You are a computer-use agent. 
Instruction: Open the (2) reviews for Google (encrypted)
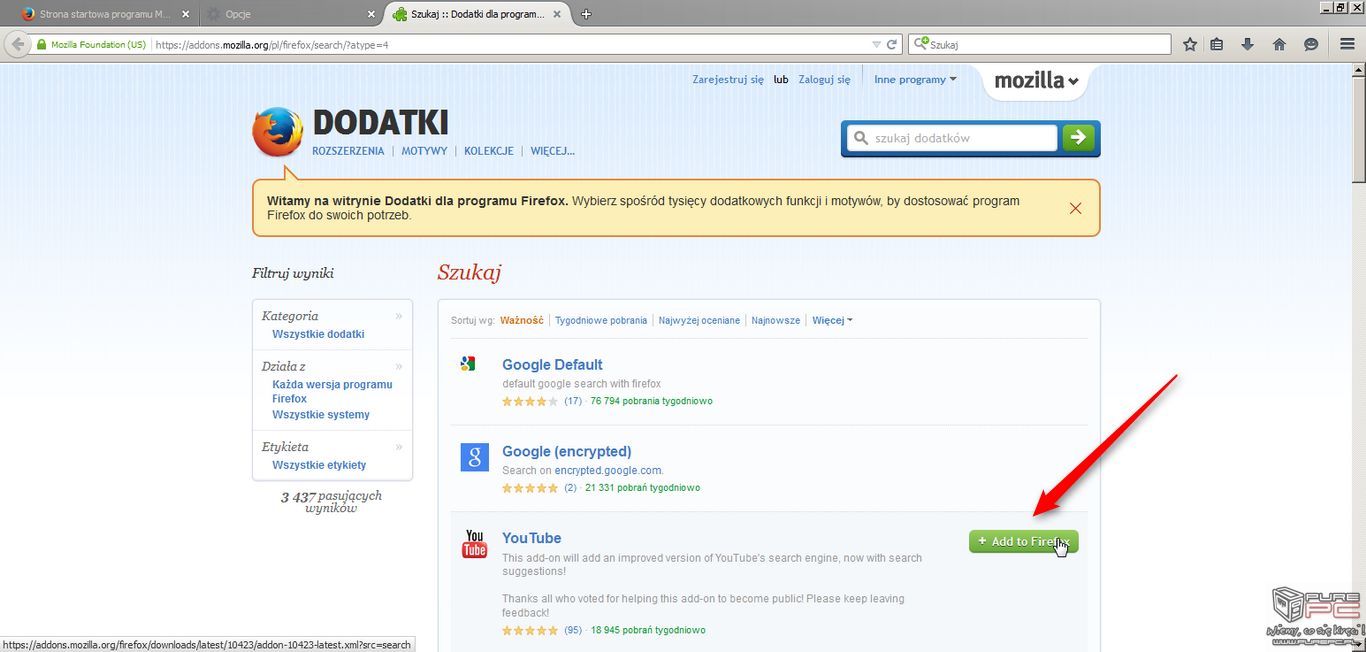tap(570, 488)
